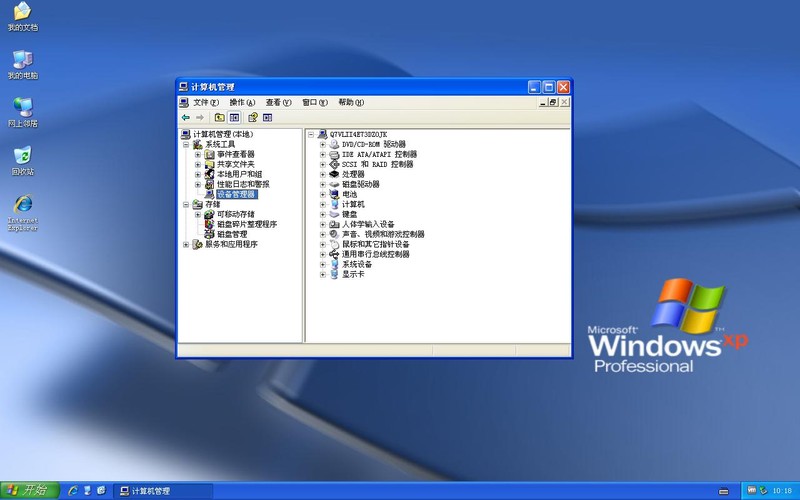Click the 共享文件夹 folder icon
This screenshot has height=500, width=800.
209,164
